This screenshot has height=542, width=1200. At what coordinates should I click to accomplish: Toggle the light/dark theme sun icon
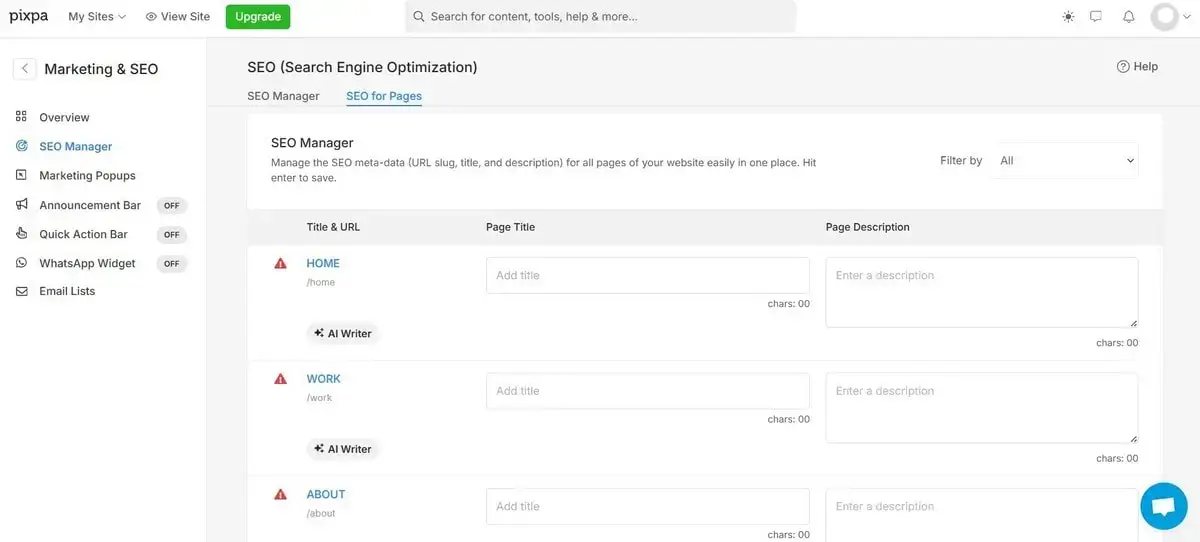[1068, 17]
